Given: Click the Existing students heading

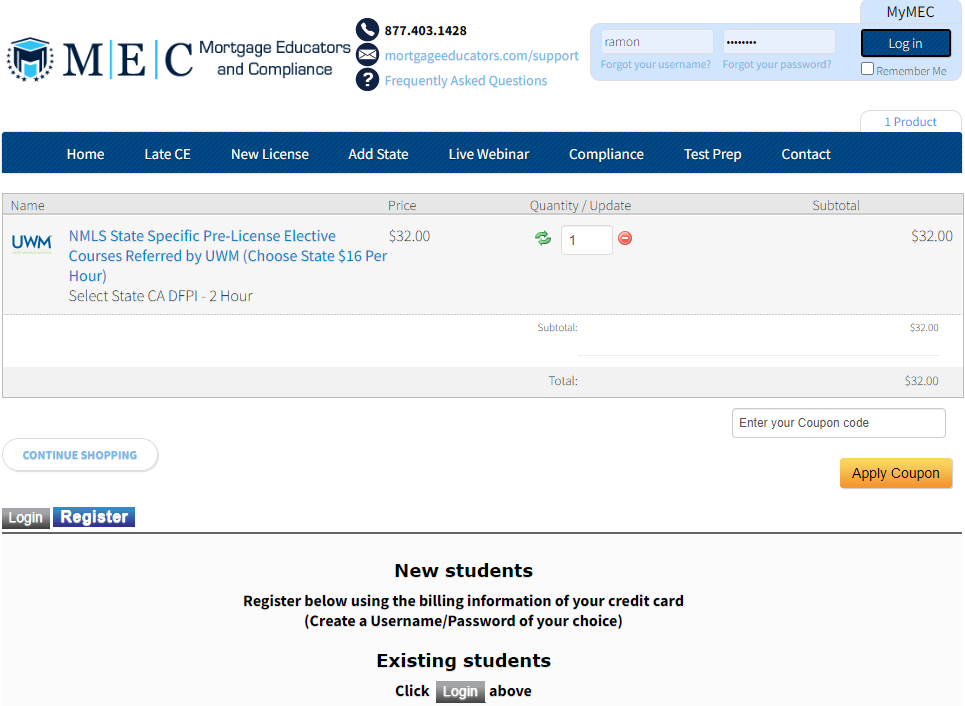Looking at the screenshot, I should 463,660.
